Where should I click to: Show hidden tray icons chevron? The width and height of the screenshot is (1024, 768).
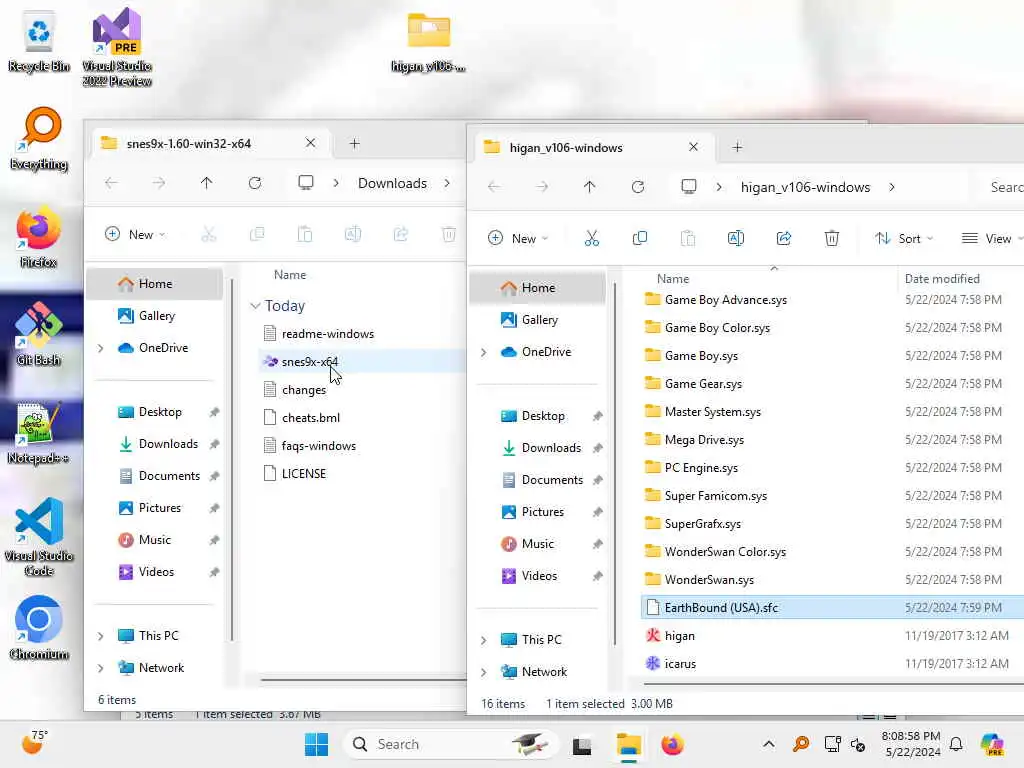[x=769, y=744]
